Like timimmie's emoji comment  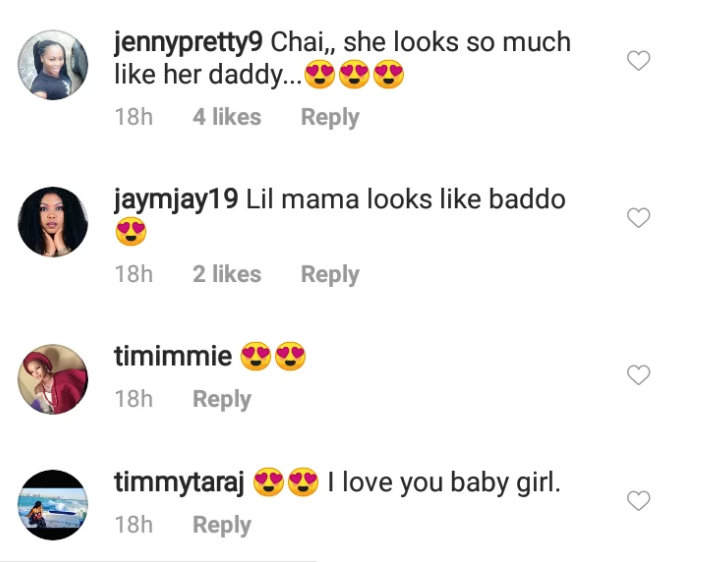point(638,375)
